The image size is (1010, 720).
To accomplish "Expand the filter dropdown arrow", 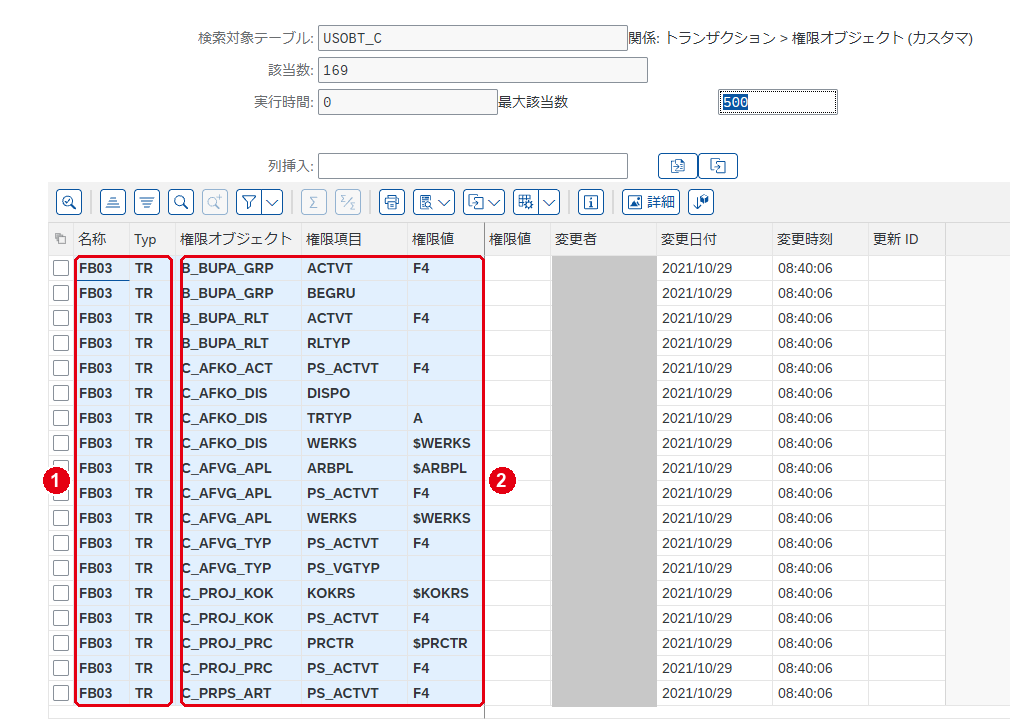I will pos(272,202).
